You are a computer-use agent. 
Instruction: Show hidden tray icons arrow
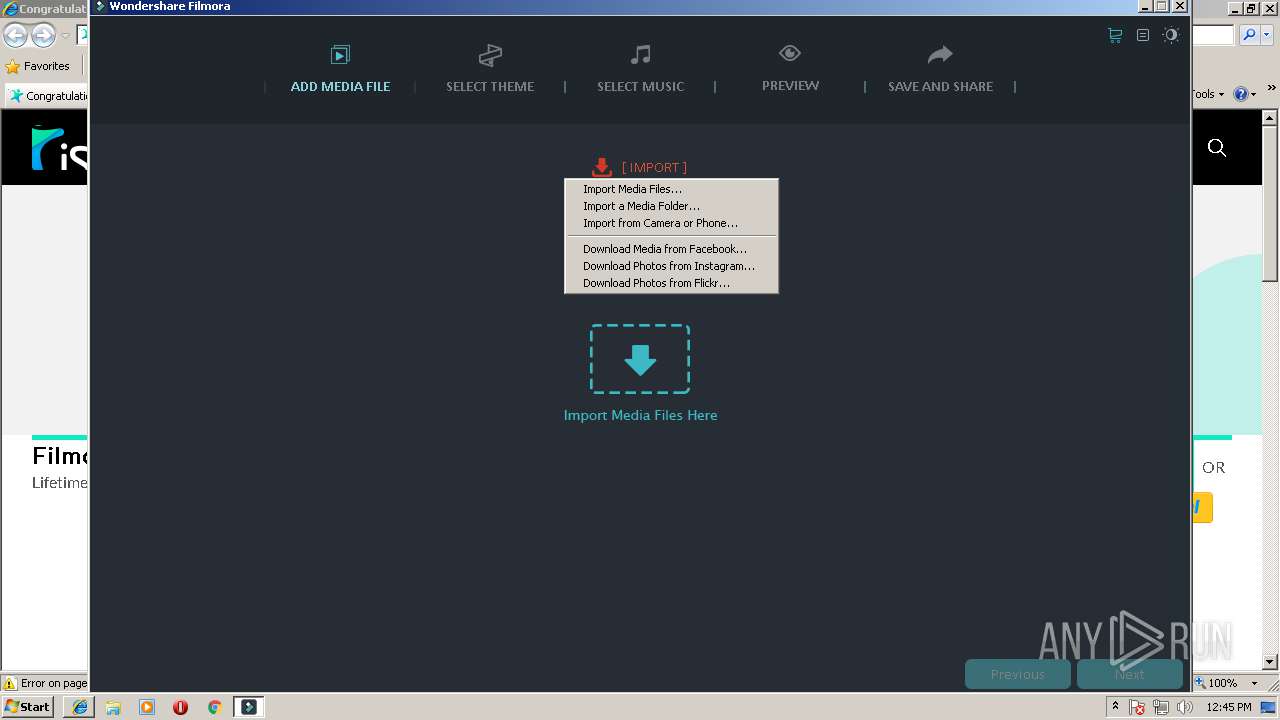tap(1115, 707)
